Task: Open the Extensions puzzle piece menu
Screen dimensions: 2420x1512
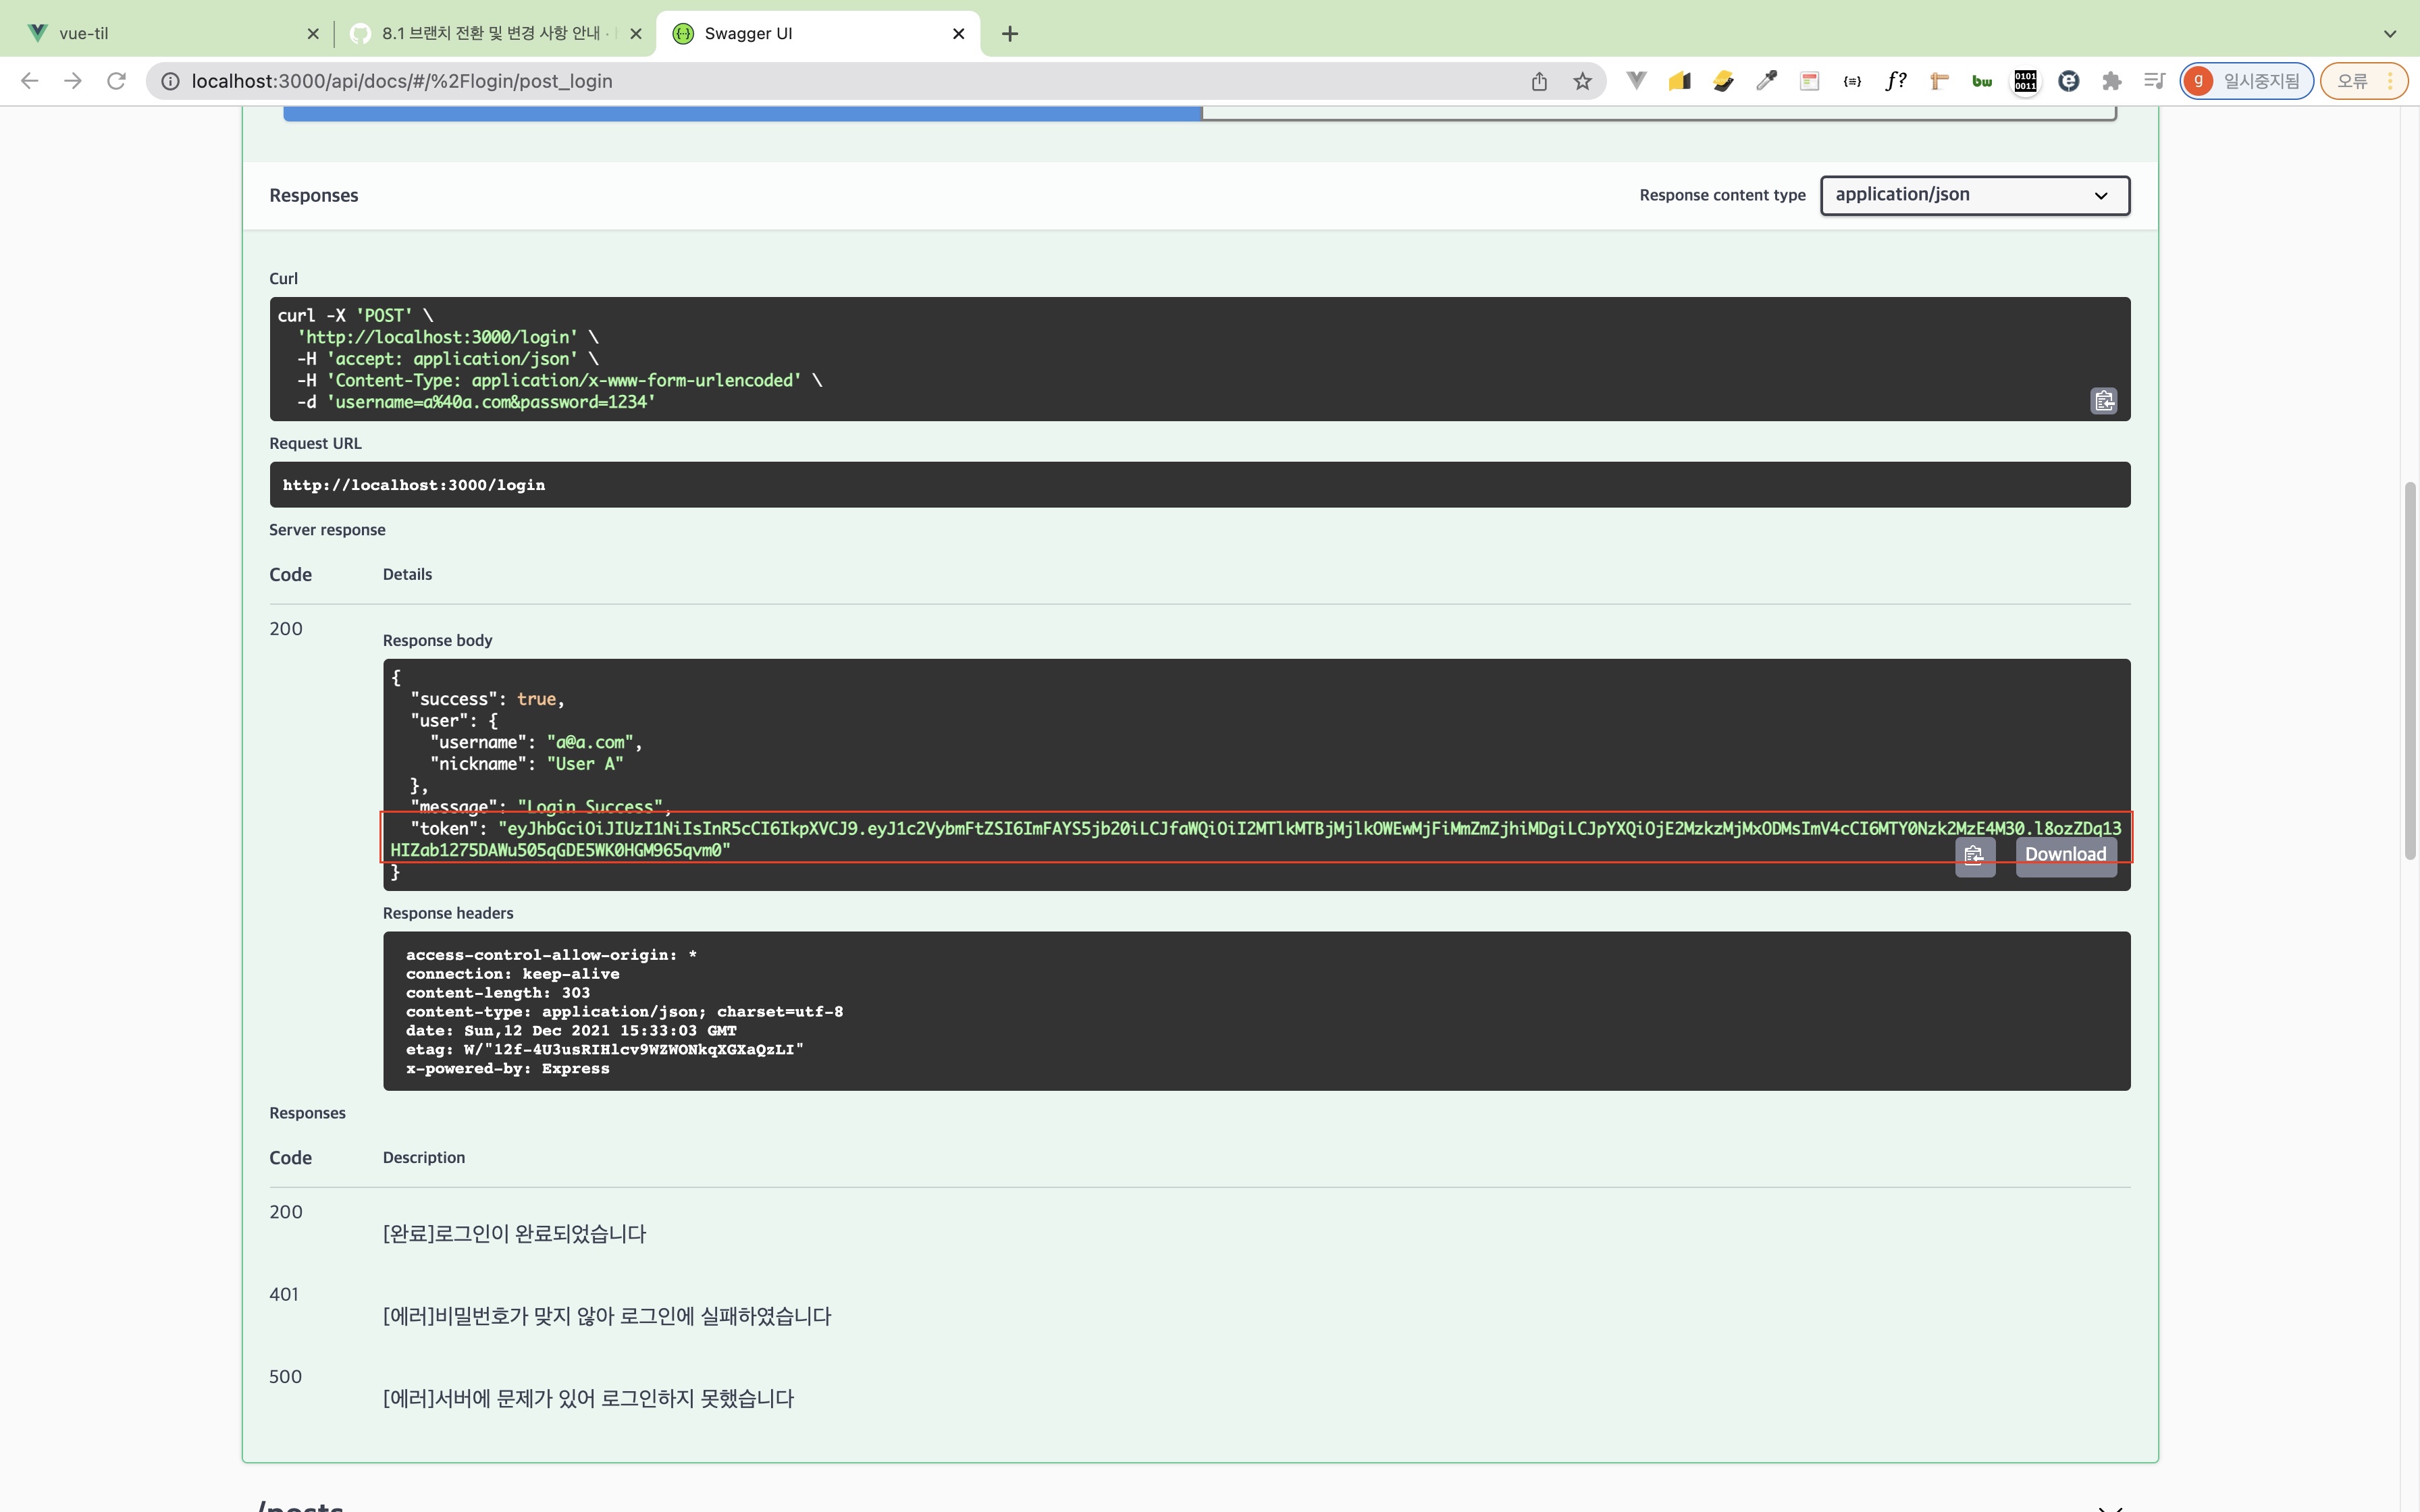Action: (x=2111, y=81)
